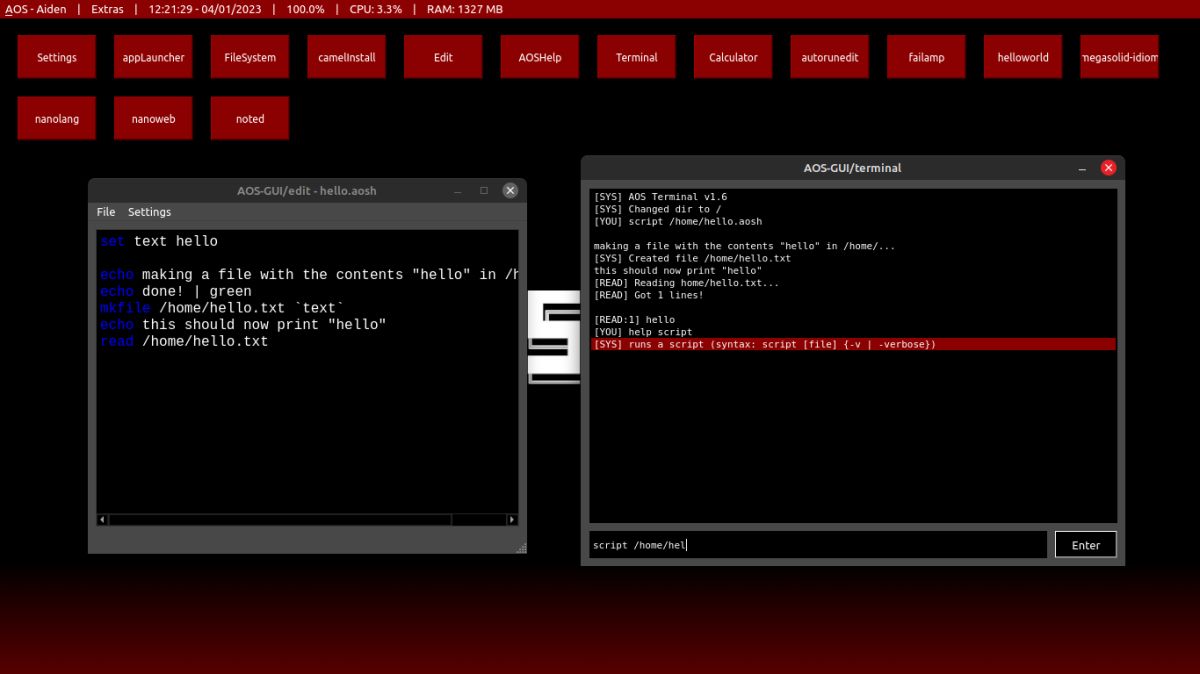The image size is (1200, 674).
Task: Click the CPU usage readout
Action: [376, 9]
